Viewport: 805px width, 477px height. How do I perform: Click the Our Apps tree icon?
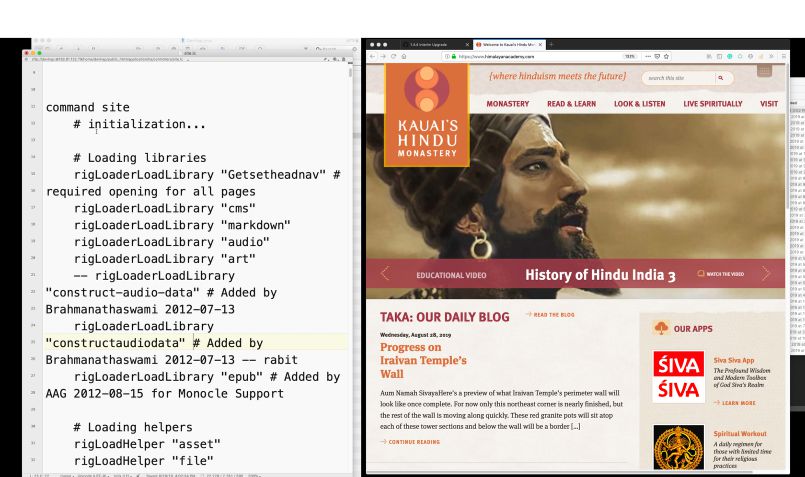point(661,328)
